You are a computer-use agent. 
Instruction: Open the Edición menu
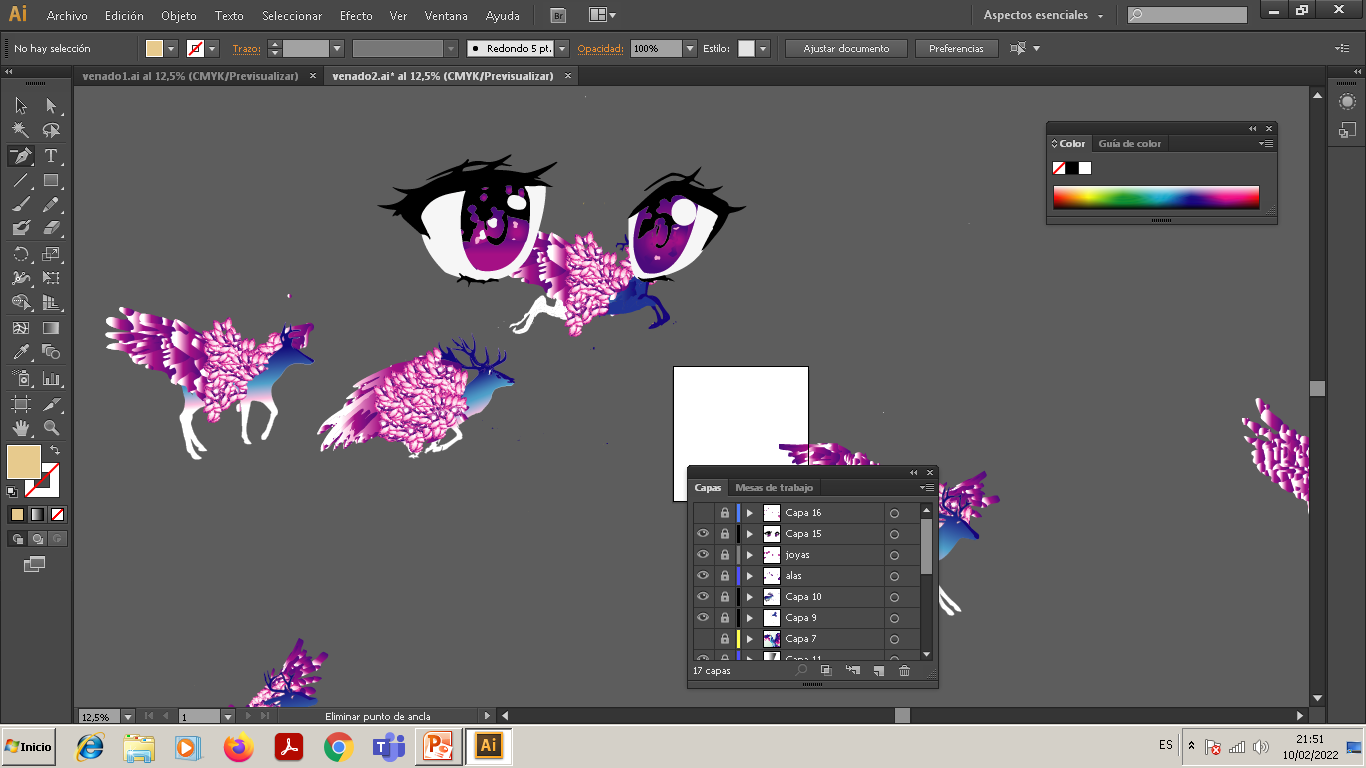click(124, 16)
